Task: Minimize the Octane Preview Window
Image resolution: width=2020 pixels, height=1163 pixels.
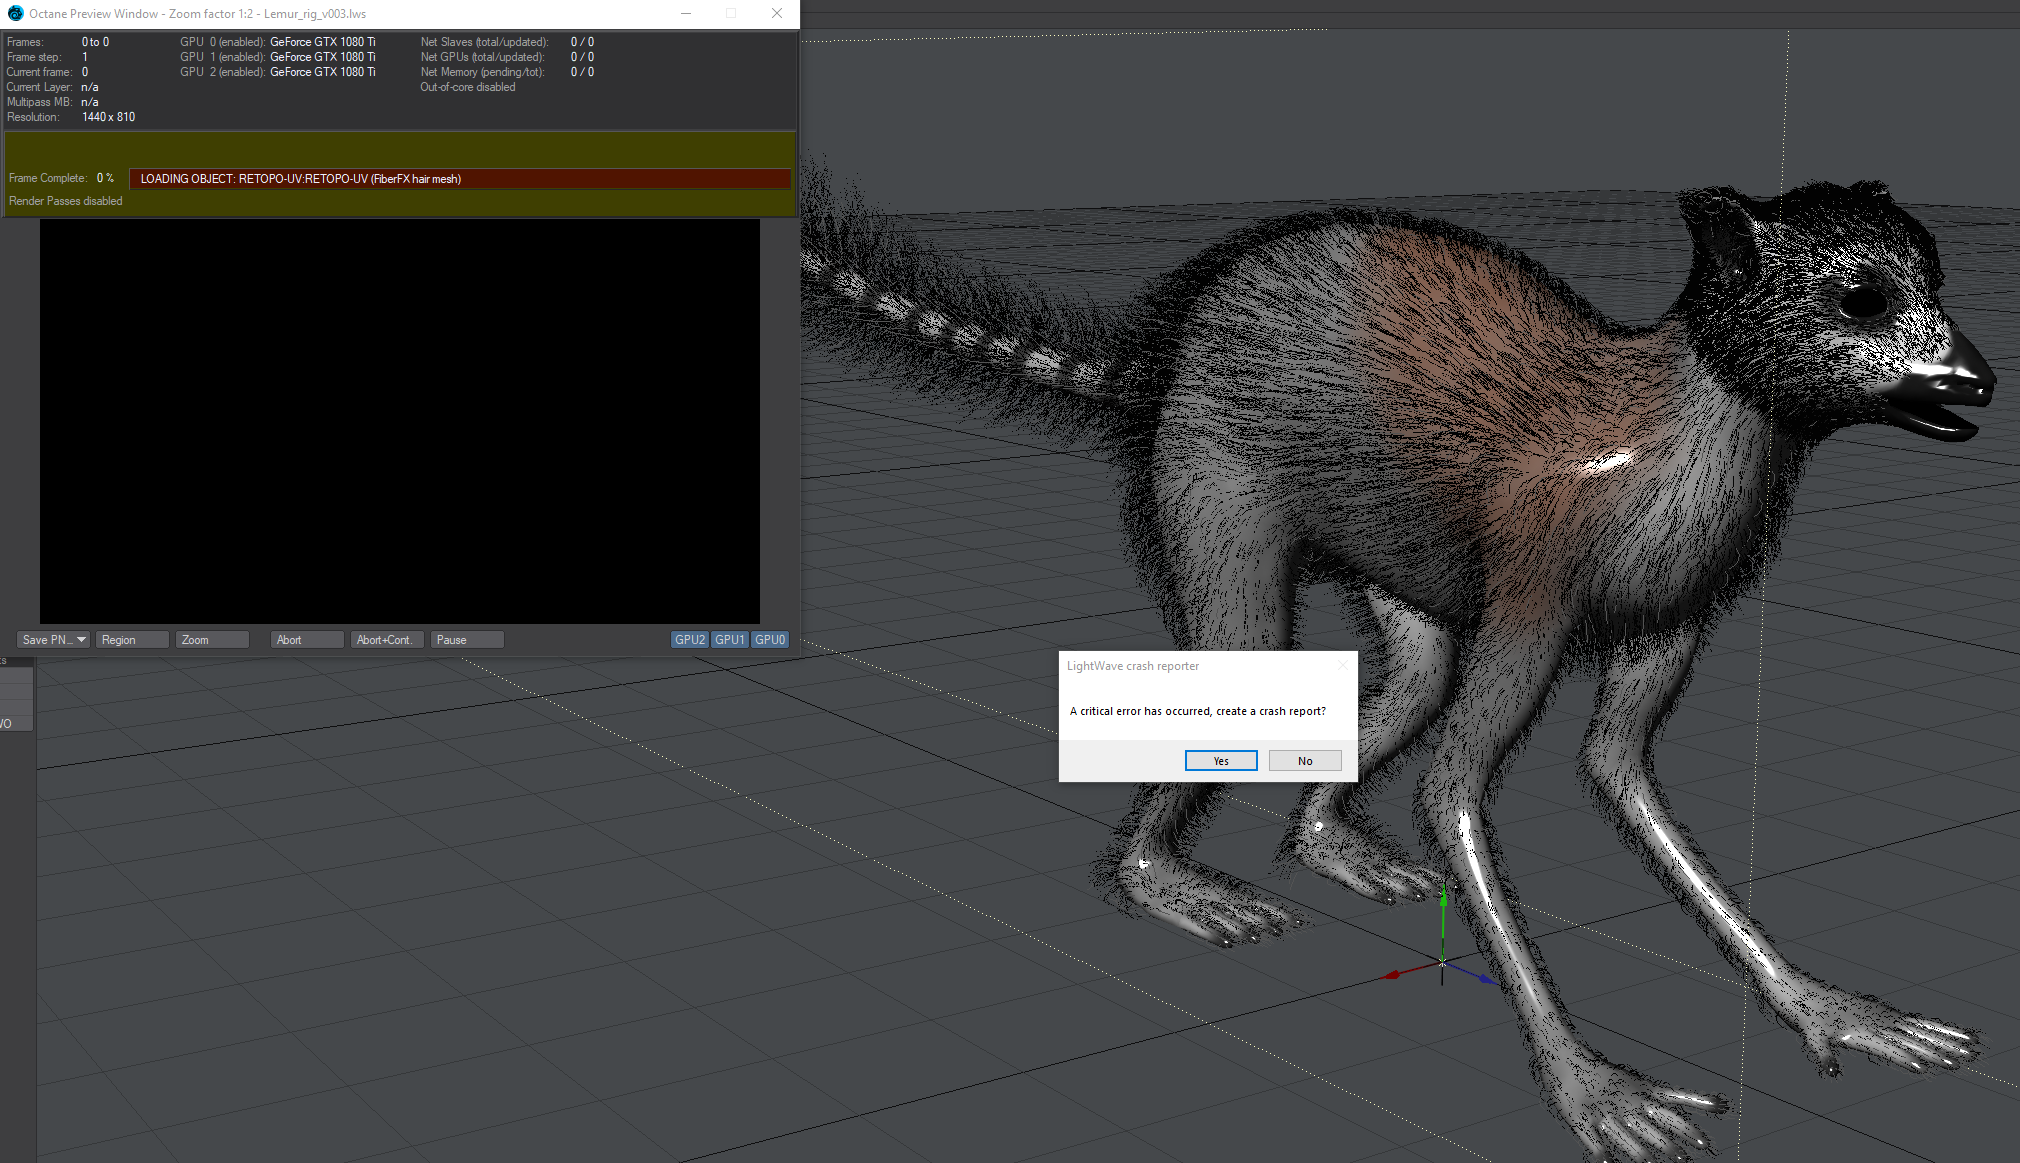Action: 686,14
